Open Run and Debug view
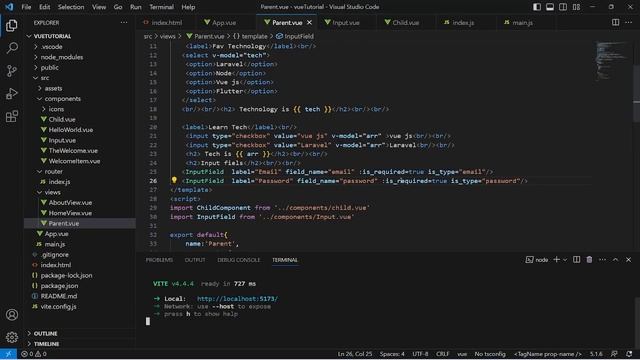The width and height of the screenshot is (640, 360). (11, 94)
